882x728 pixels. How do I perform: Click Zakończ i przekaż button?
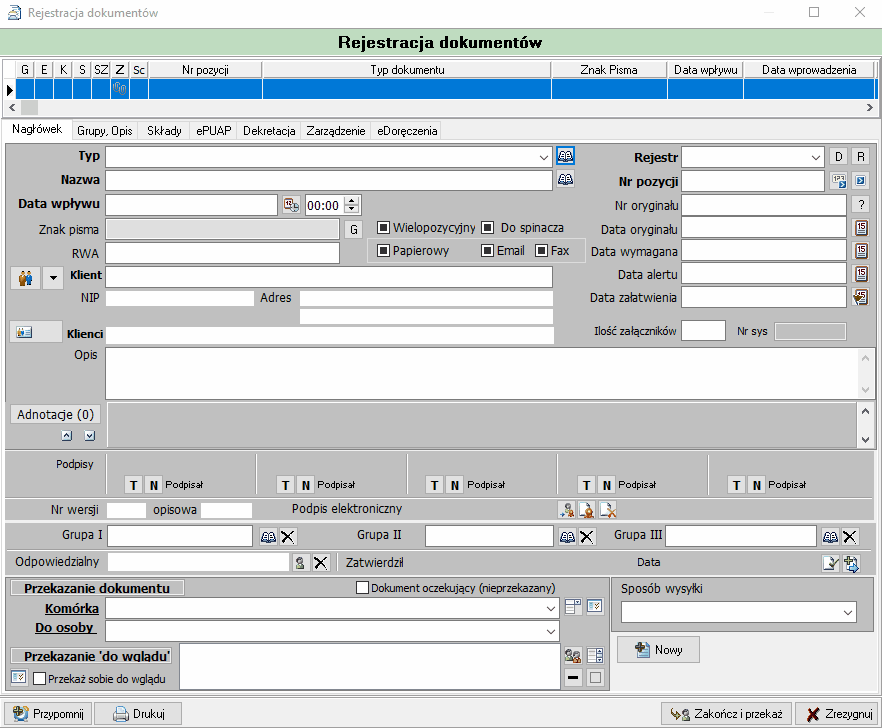tap(727, 713)
